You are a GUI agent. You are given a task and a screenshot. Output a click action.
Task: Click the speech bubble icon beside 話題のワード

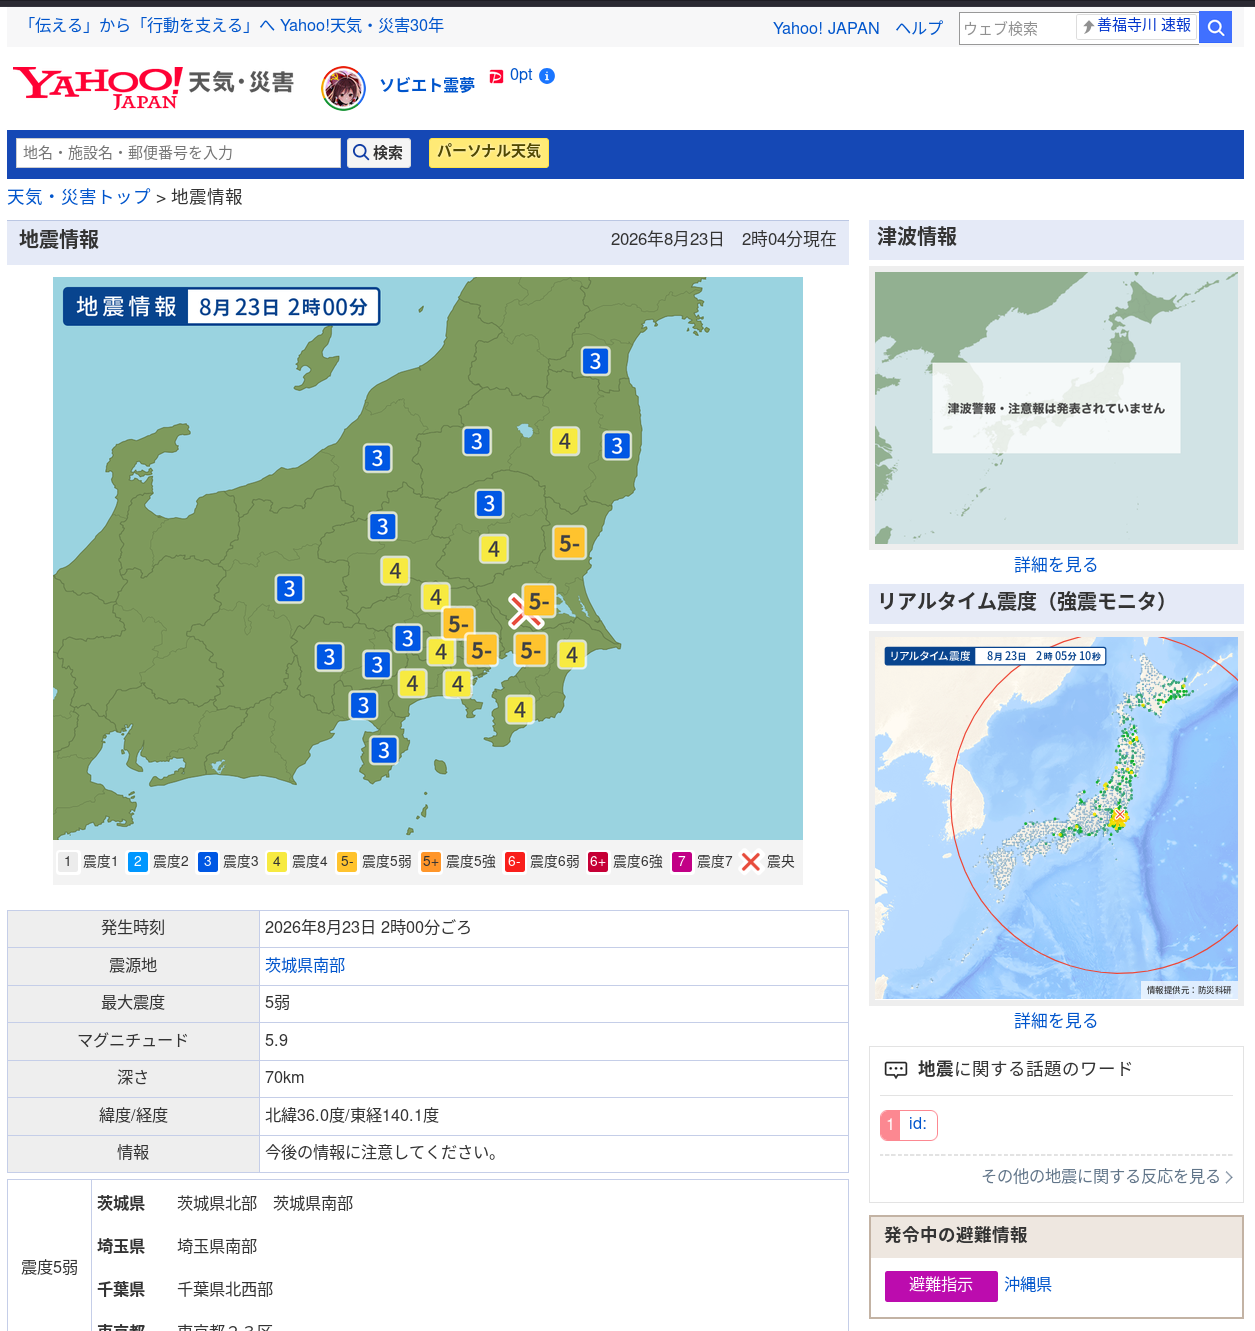[895, 1070]
